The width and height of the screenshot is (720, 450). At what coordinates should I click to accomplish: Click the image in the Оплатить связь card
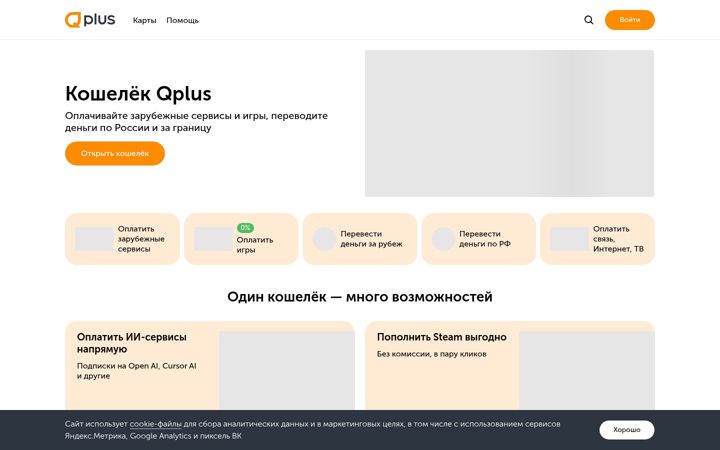coord(569,239)
